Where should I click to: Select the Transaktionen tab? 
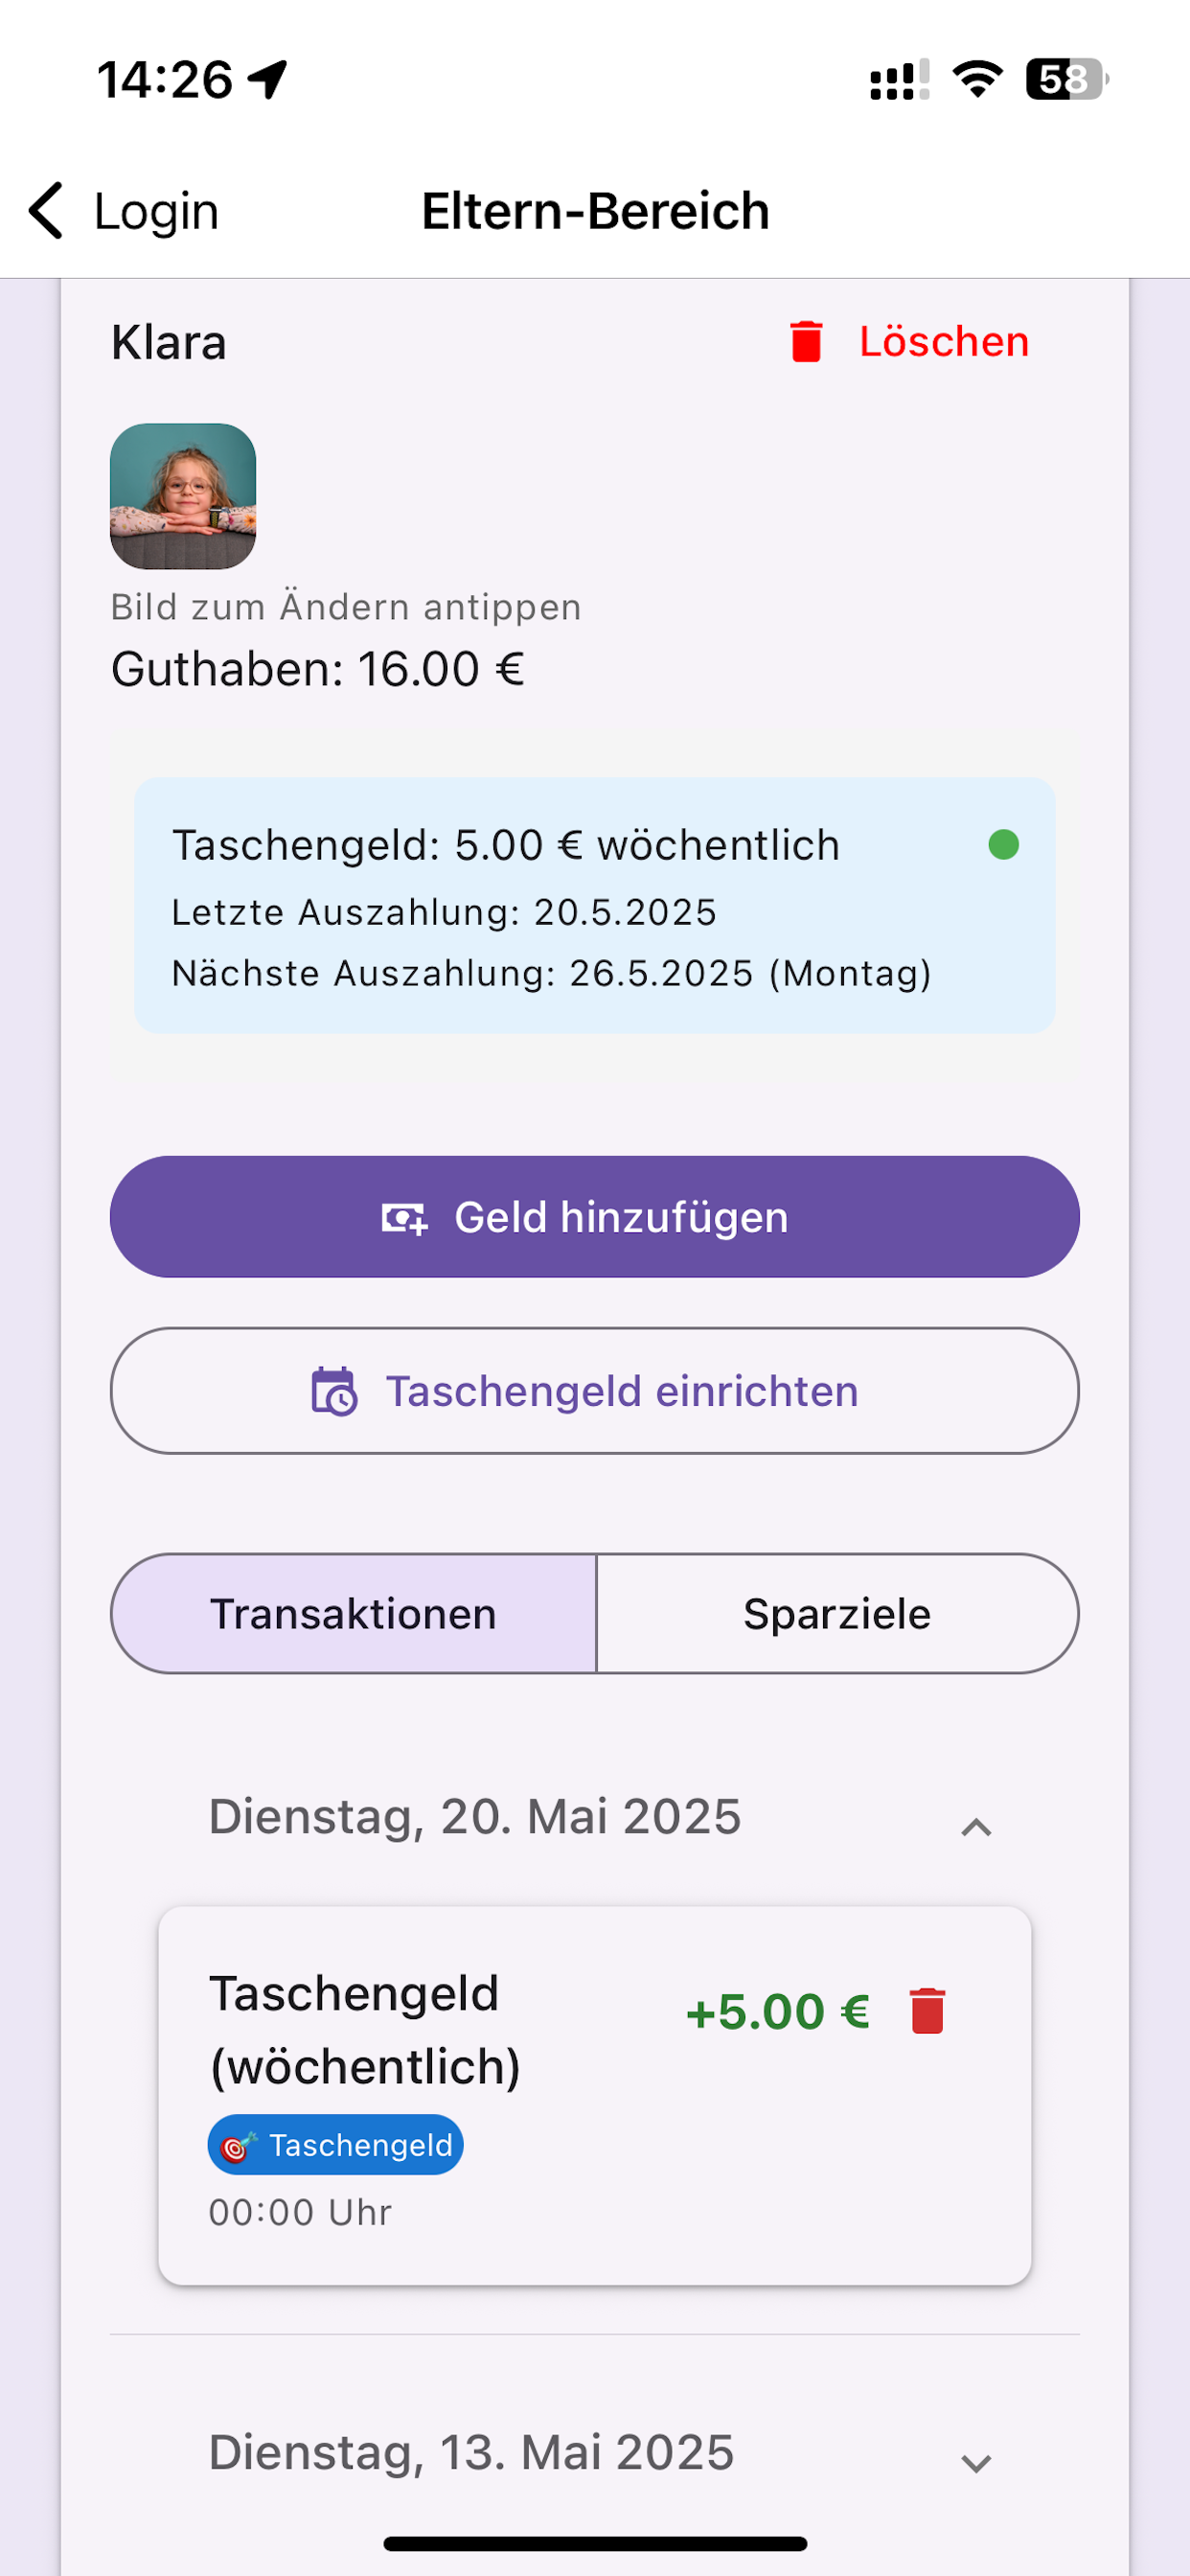354,1613
